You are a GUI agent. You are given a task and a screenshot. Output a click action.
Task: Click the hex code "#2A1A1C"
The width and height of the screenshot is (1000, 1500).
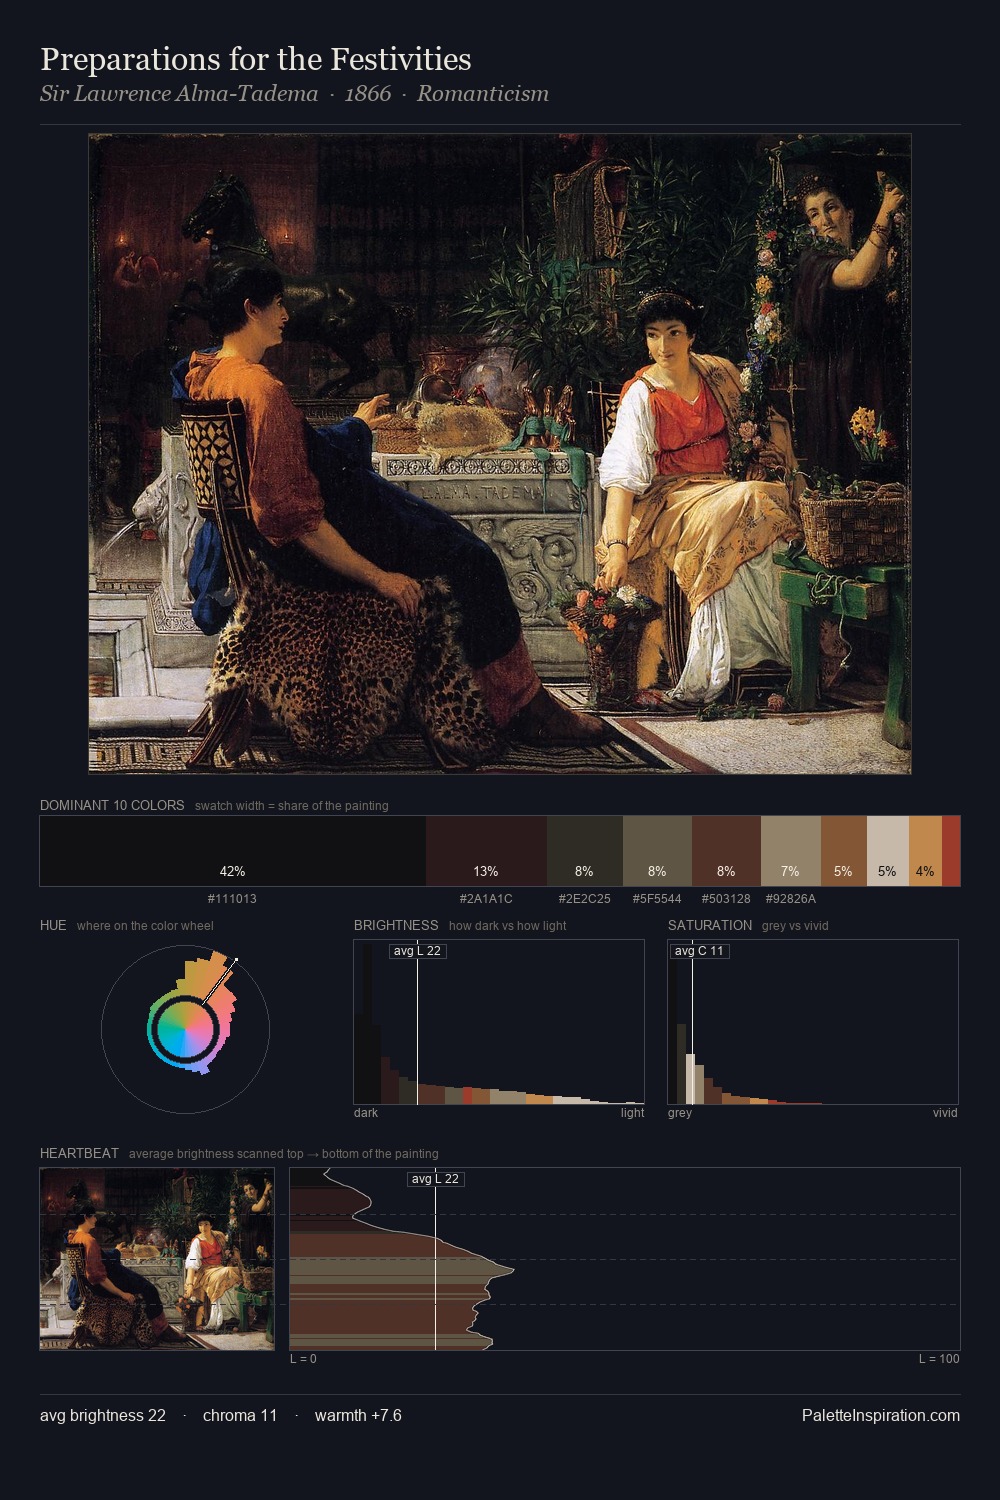pos(486,899)
